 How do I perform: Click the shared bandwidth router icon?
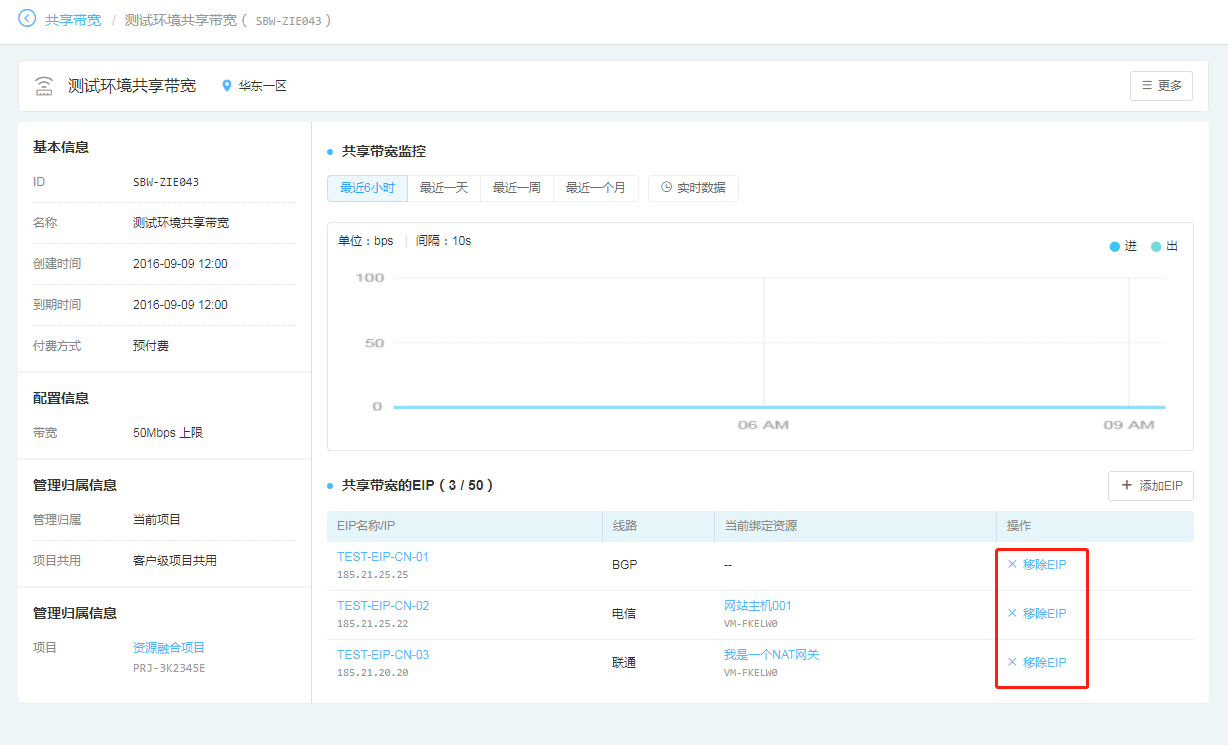(44, 86)
